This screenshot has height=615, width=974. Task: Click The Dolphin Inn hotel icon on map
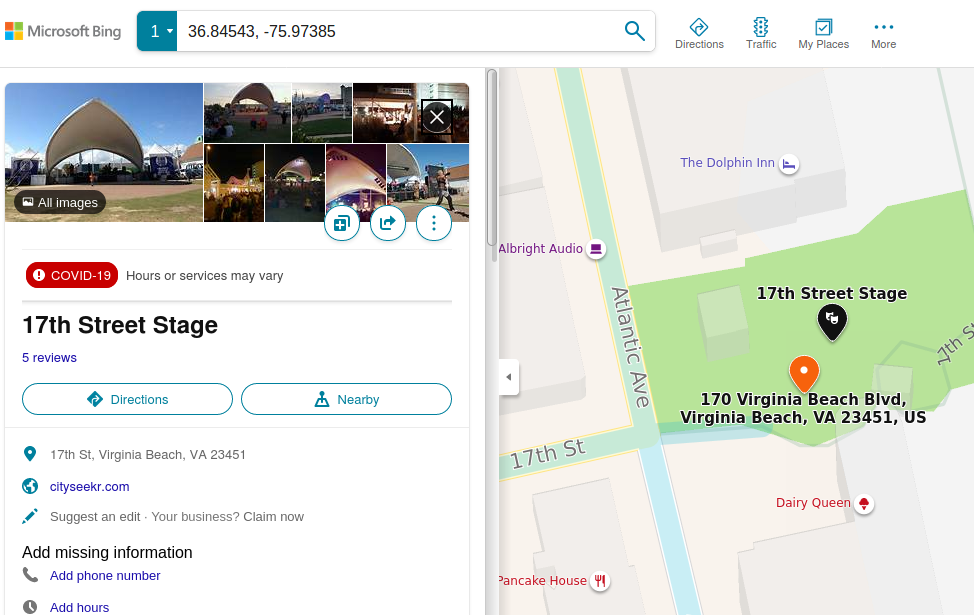pyautogui.click(x=789, y=164)
